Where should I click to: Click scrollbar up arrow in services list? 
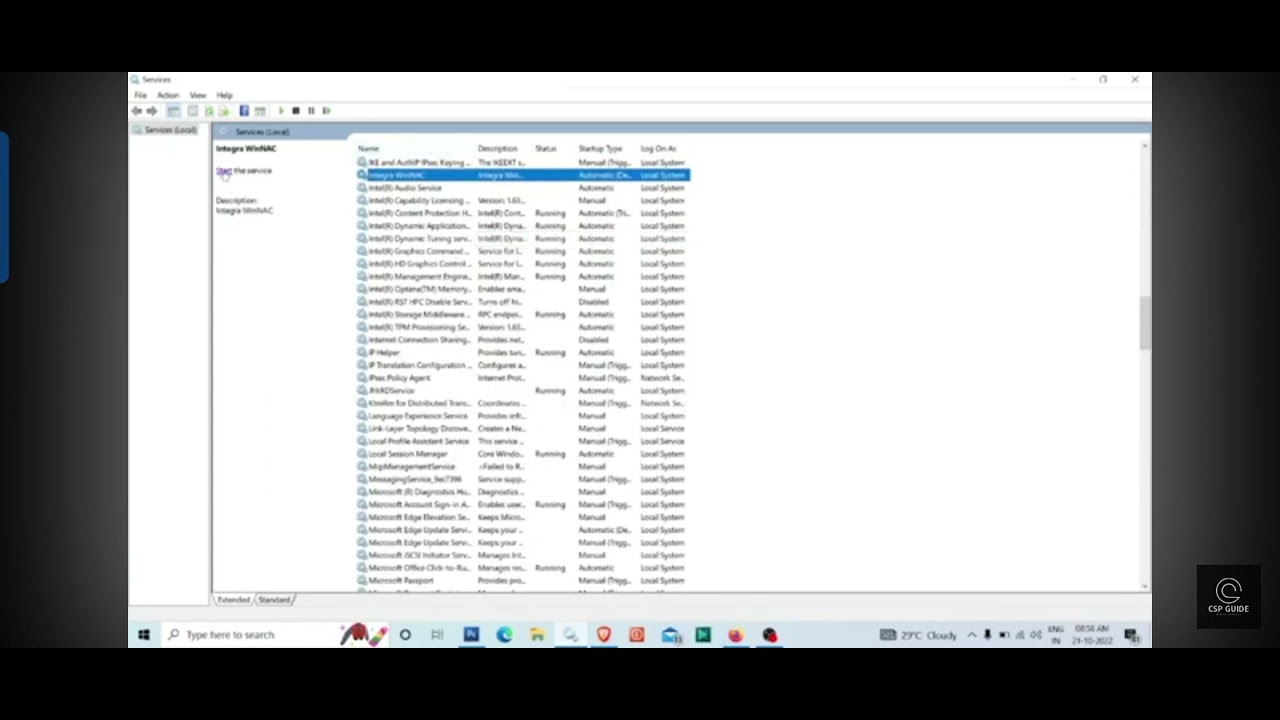pos(1145,147)
